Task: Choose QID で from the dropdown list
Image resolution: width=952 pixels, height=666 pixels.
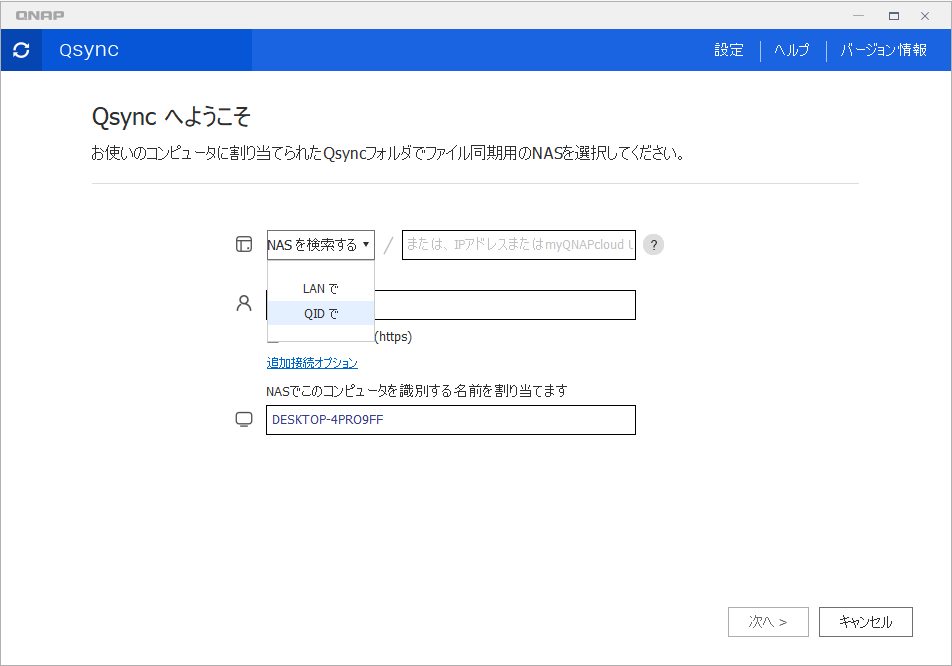Action: point(321,314)
